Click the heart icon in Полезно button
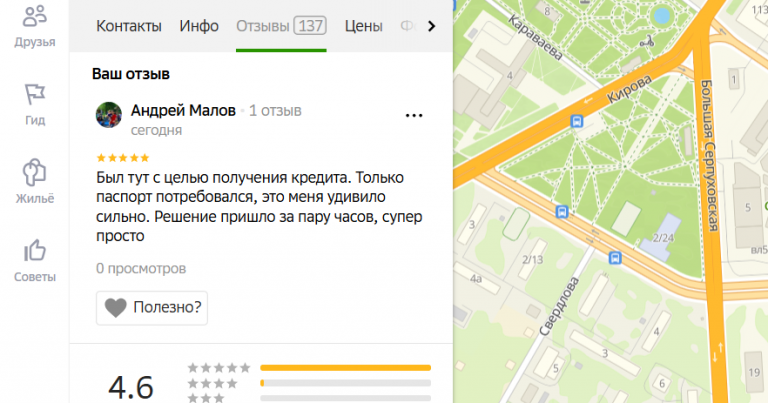 click(x=116, y=308)
